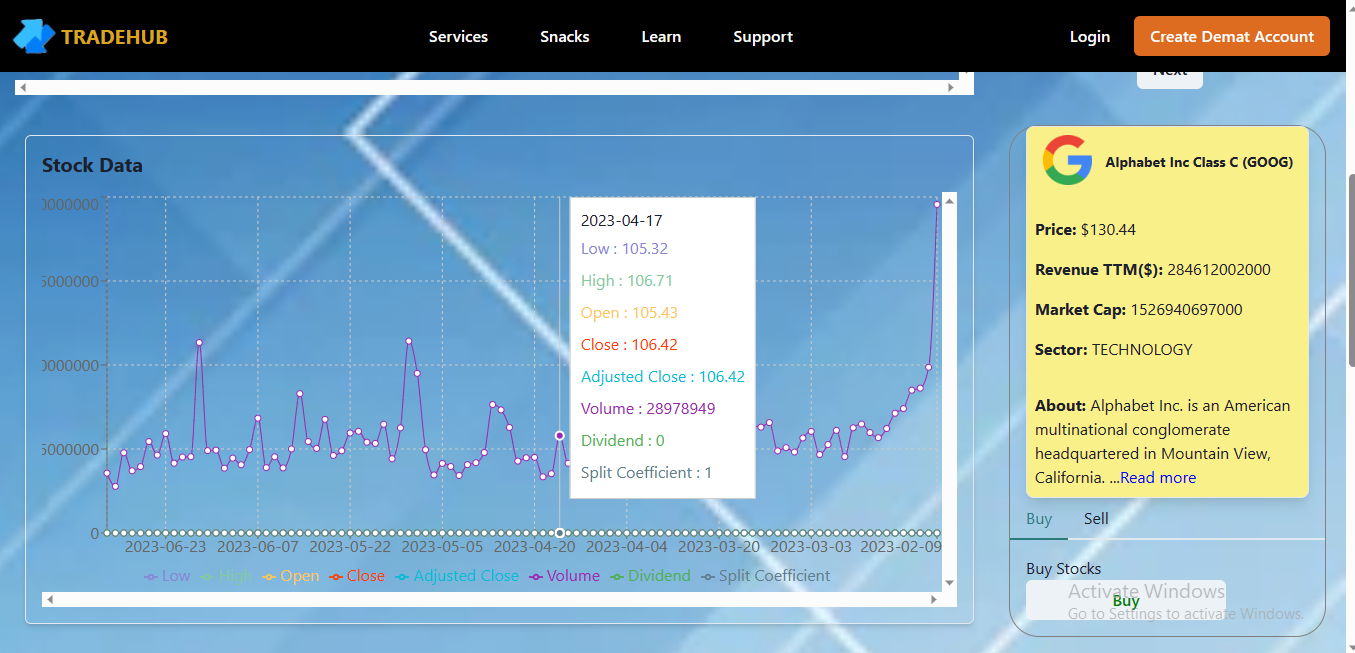Click the down arrow of the chart's vertical scrollbar
Screen dimensions: 1355x653
pos(949,582)
